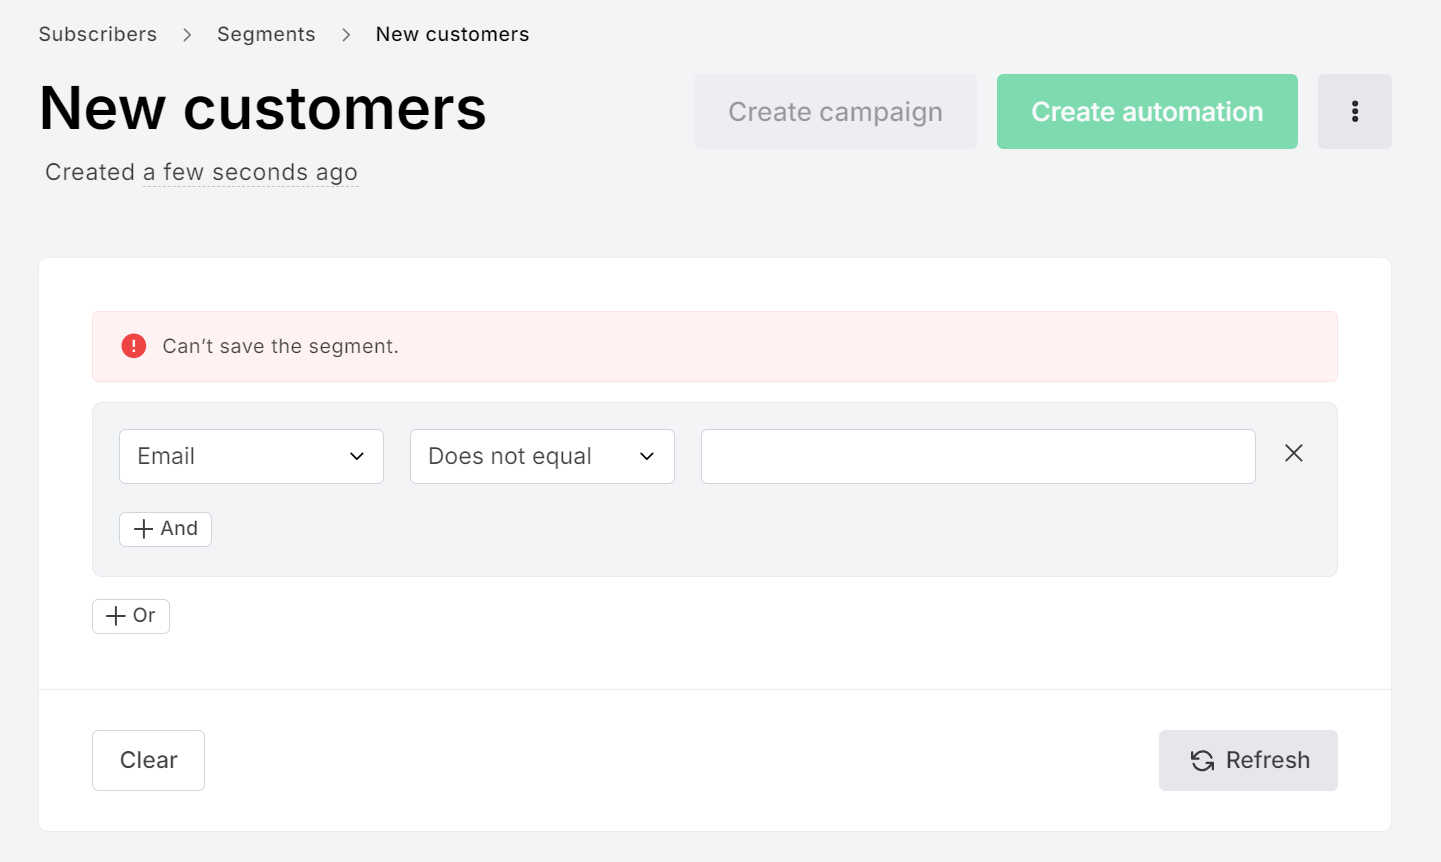Screen dimensions: 1441x862
Task: Click the chevron on the operator selector
Action: point(647,456)
